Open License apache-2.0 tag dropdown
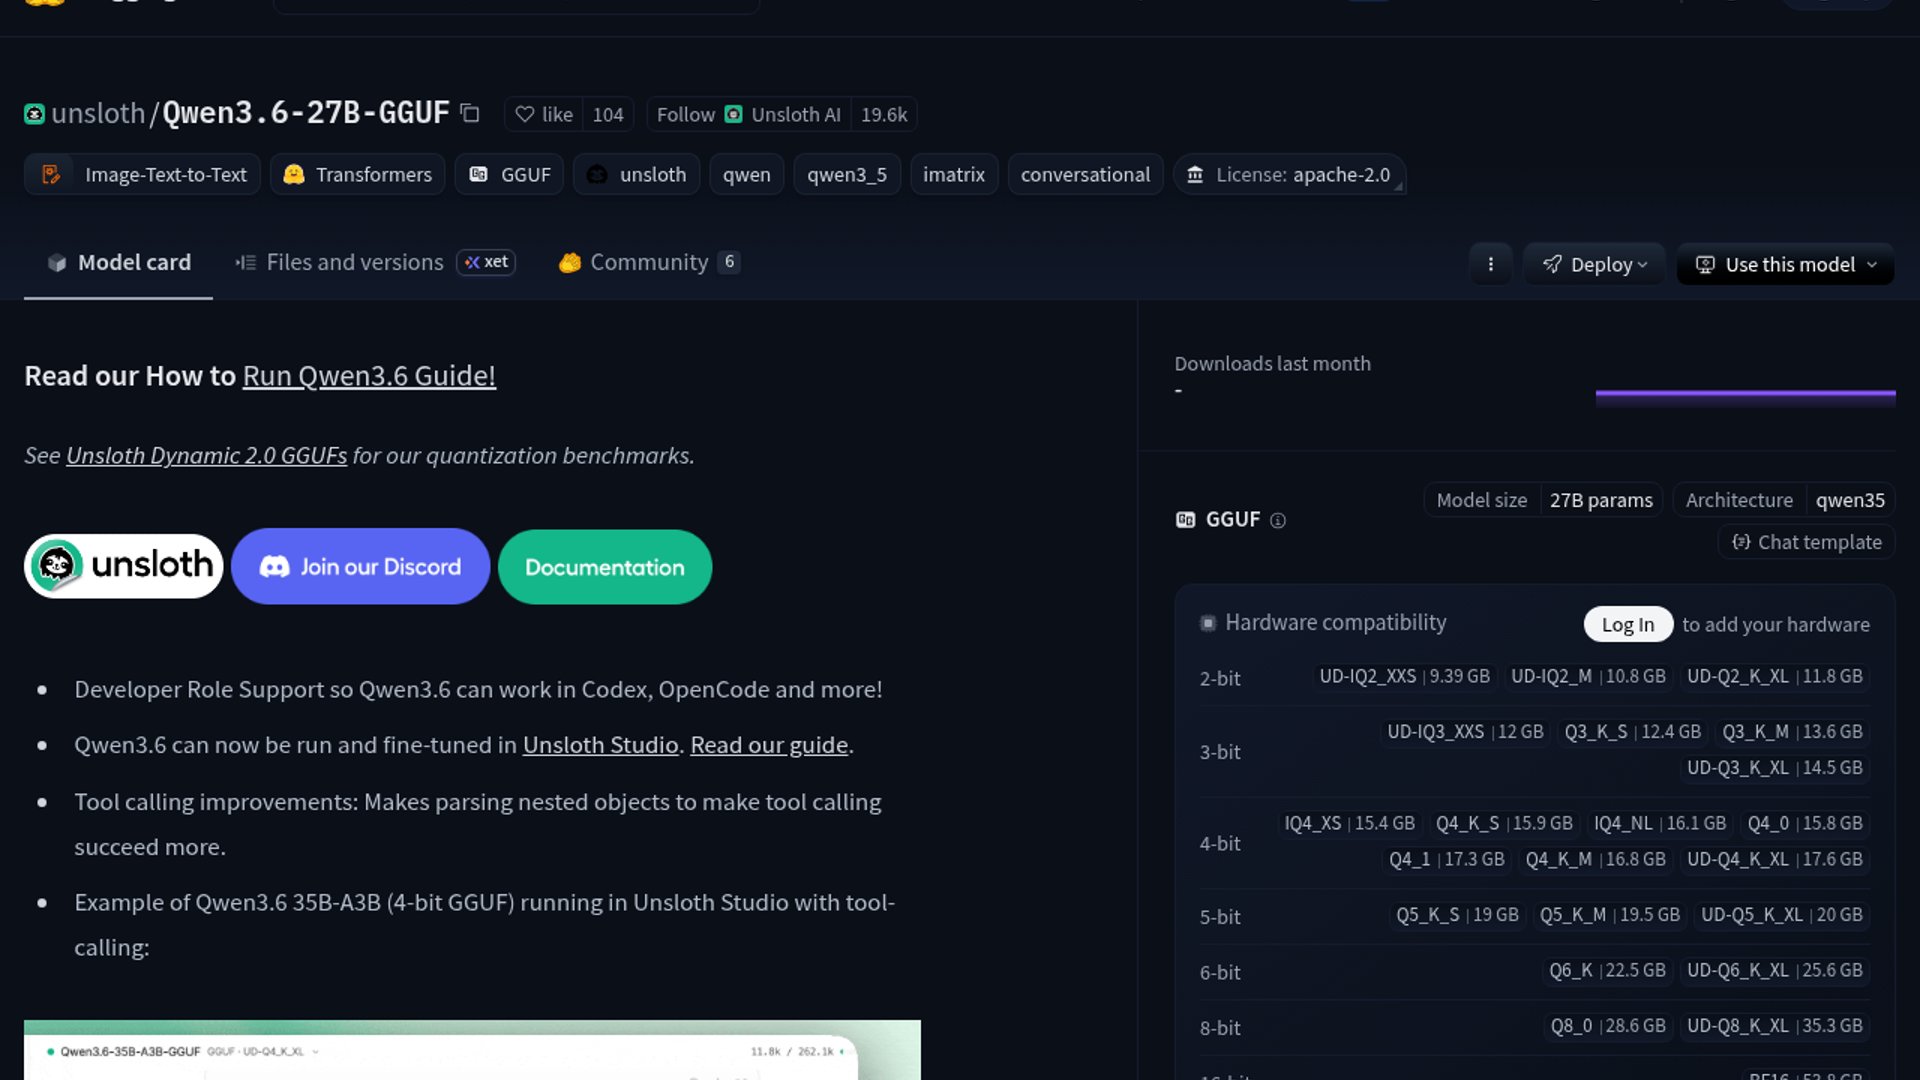This screenshot has height=1080, width=1920. coord(1289,175)
